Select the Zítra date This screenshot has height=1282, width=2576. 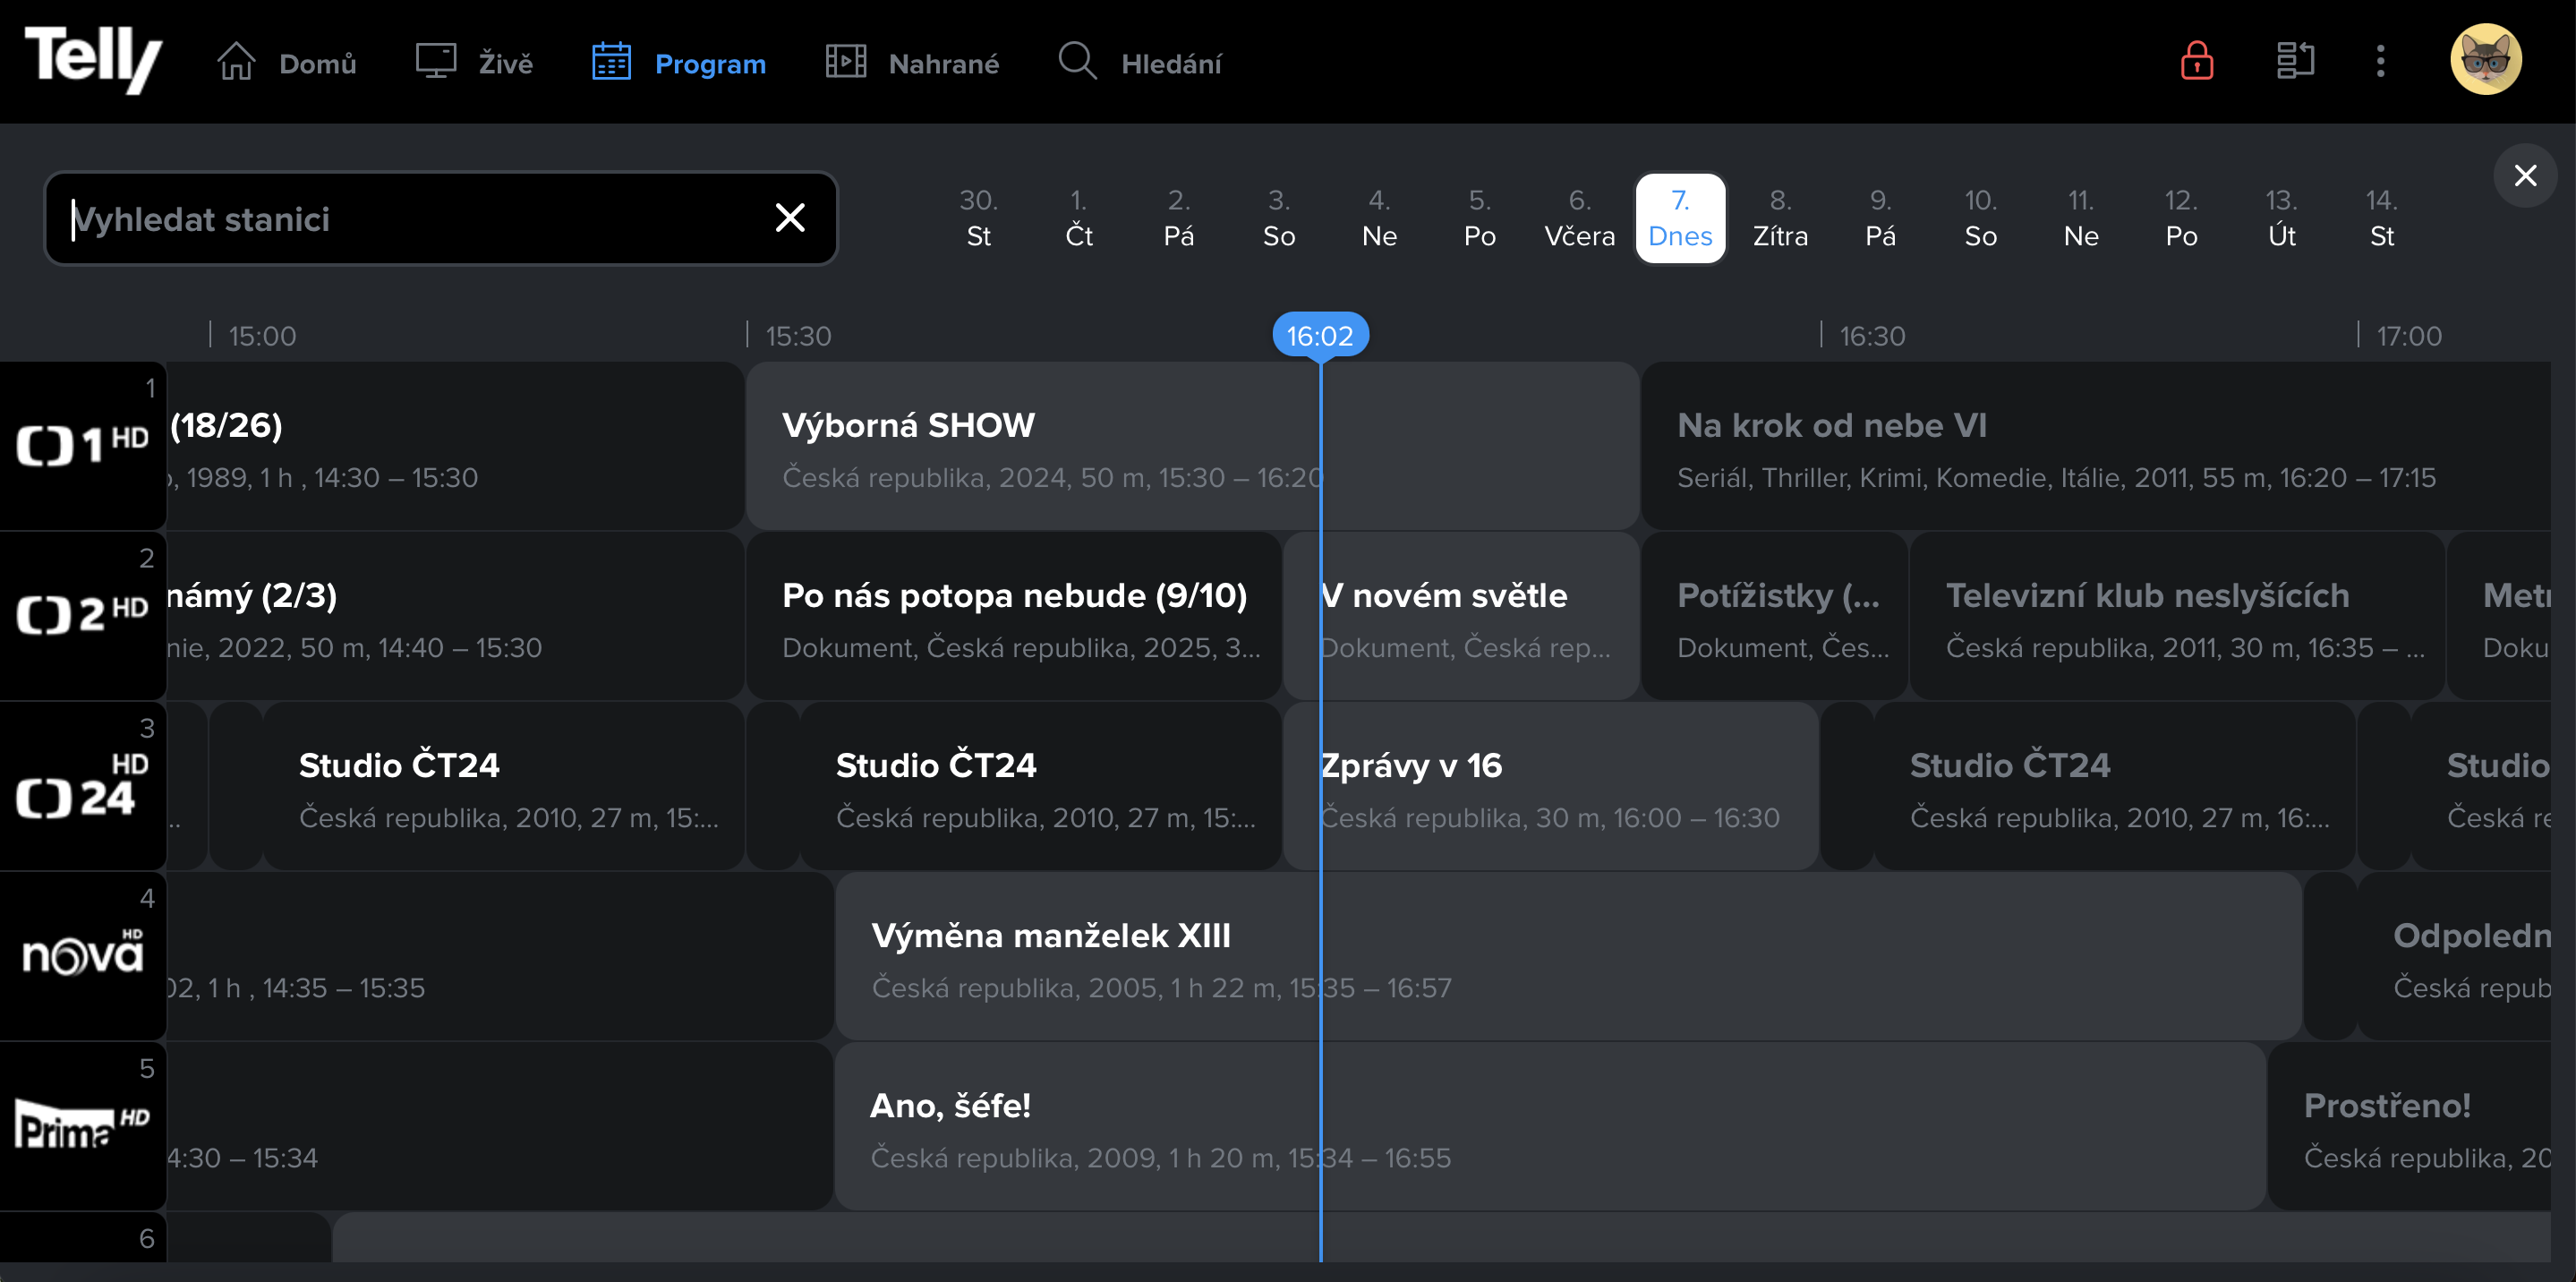pyautogui.click(x=1780, y=218)
